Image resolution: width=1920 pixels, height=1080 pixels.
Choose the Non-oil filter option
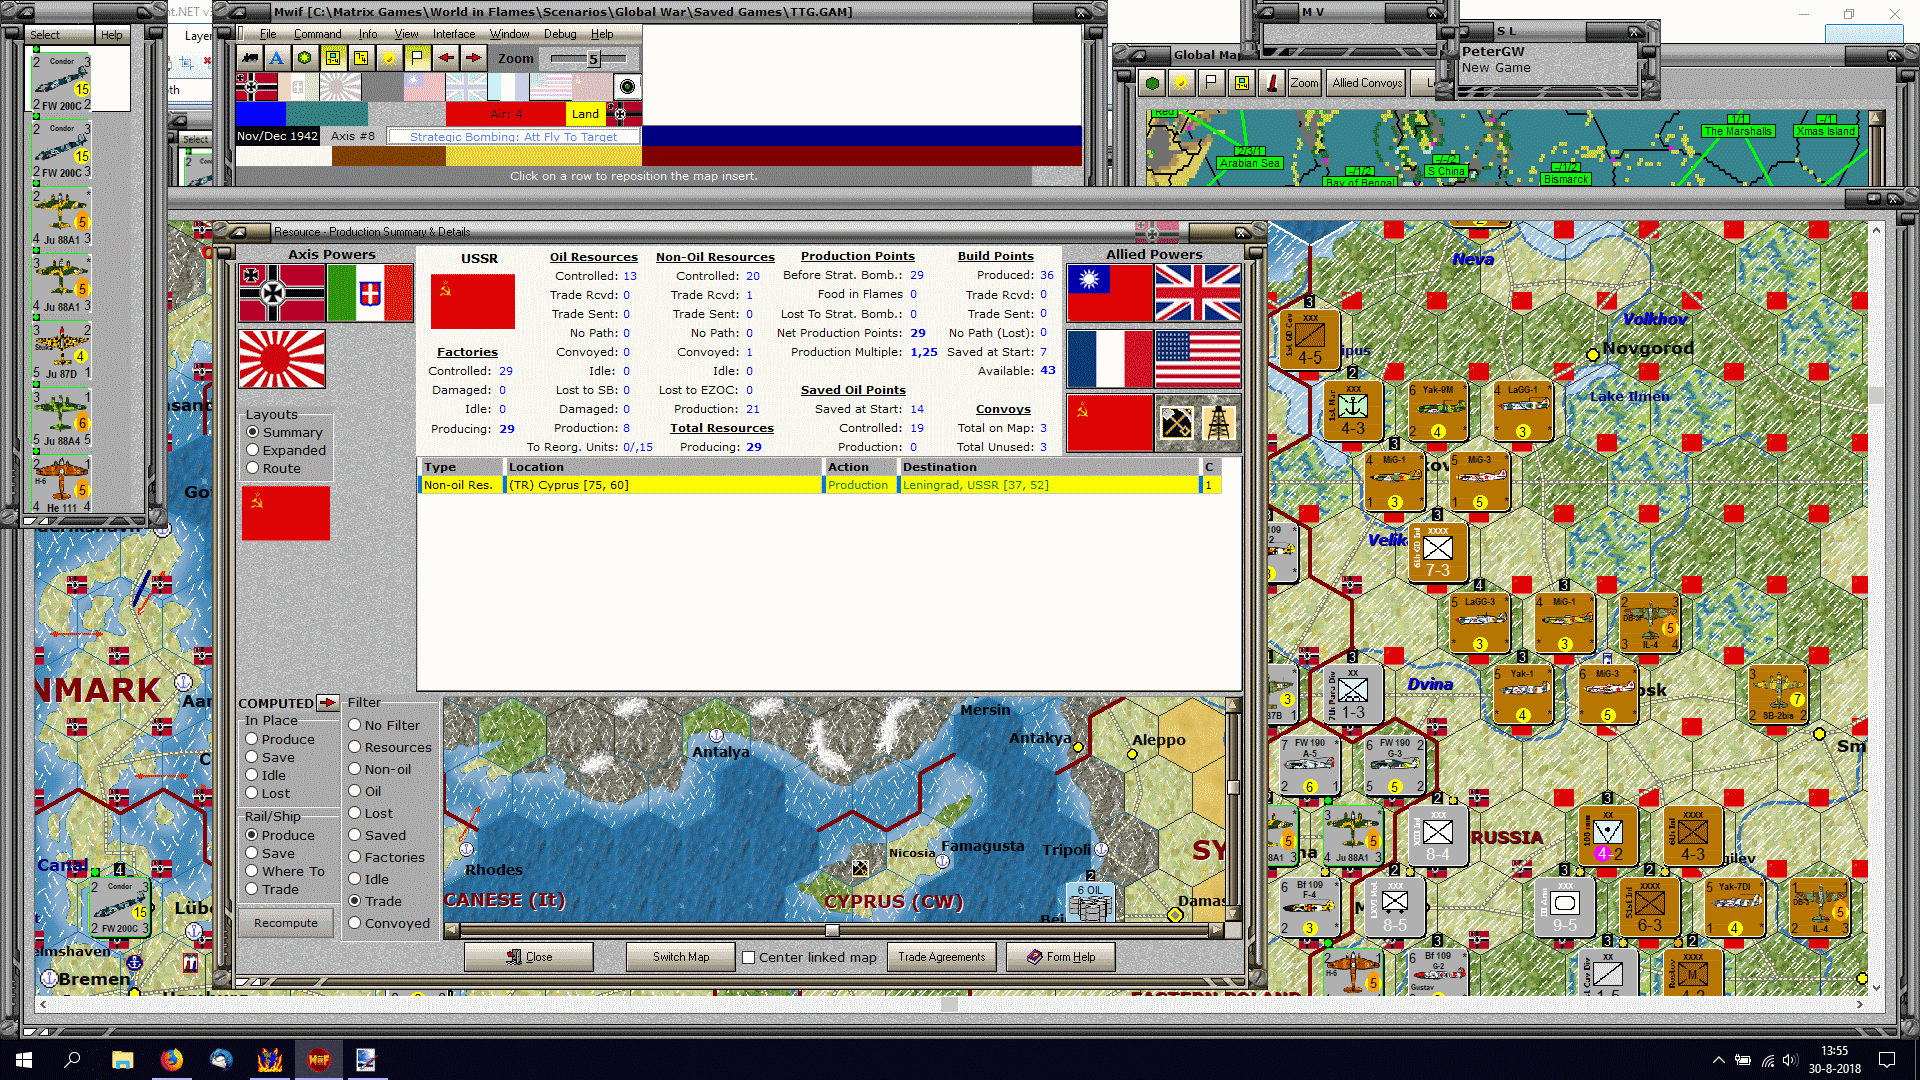pos(354,769)
